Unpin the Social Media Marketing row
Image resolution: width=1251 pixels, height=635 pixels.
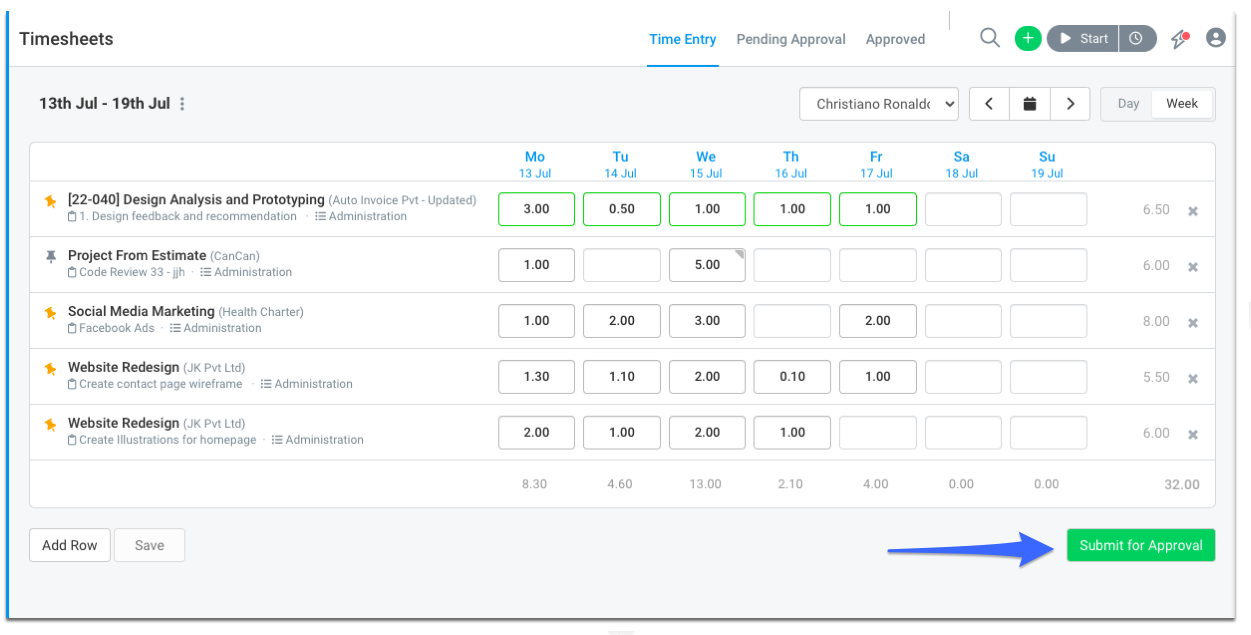click(51, 313)
